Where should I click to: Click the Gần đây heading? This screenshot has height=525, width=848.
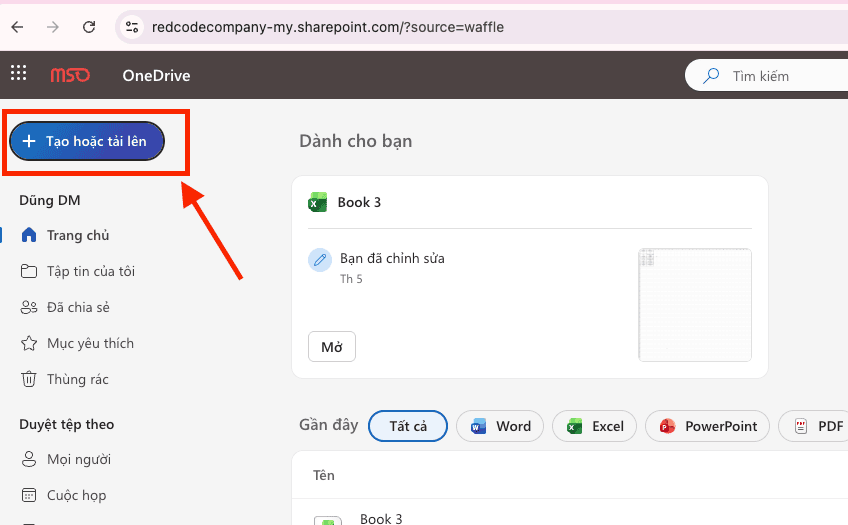(329, 425)
